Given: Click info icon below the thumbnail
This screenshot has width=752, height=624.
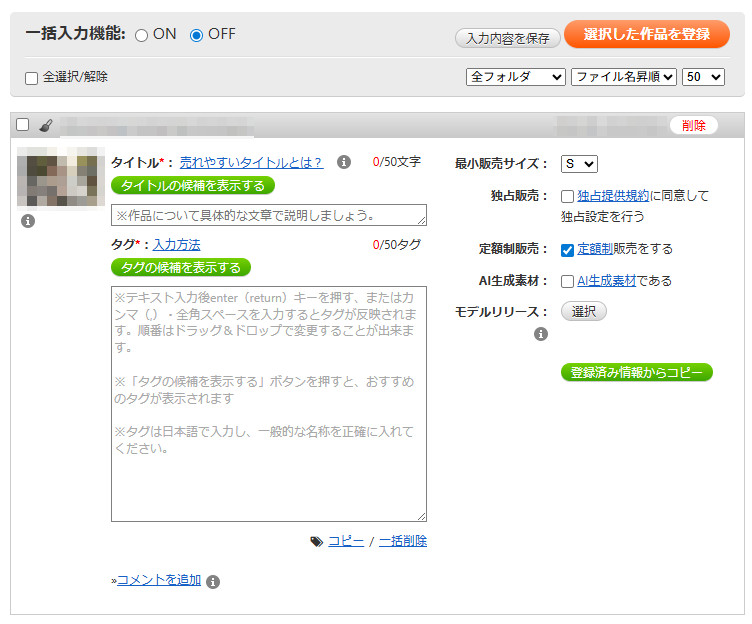Looking at the screenshot, I should click(x=28, y=221).
